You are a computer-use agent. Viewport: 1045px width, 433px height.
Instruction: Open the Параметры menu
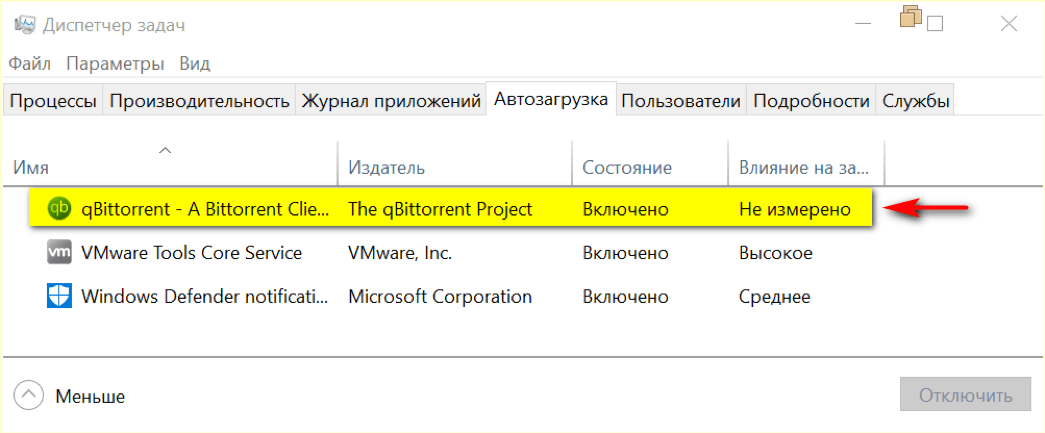(115, 63)
